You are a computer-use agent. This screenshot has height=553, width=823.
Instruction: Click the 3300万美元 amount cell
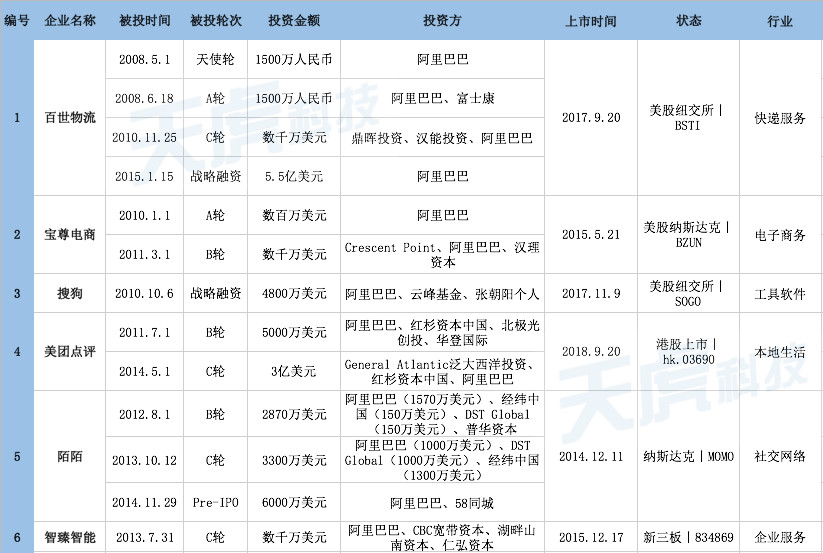pyautogui.click(x=294, y=460)
